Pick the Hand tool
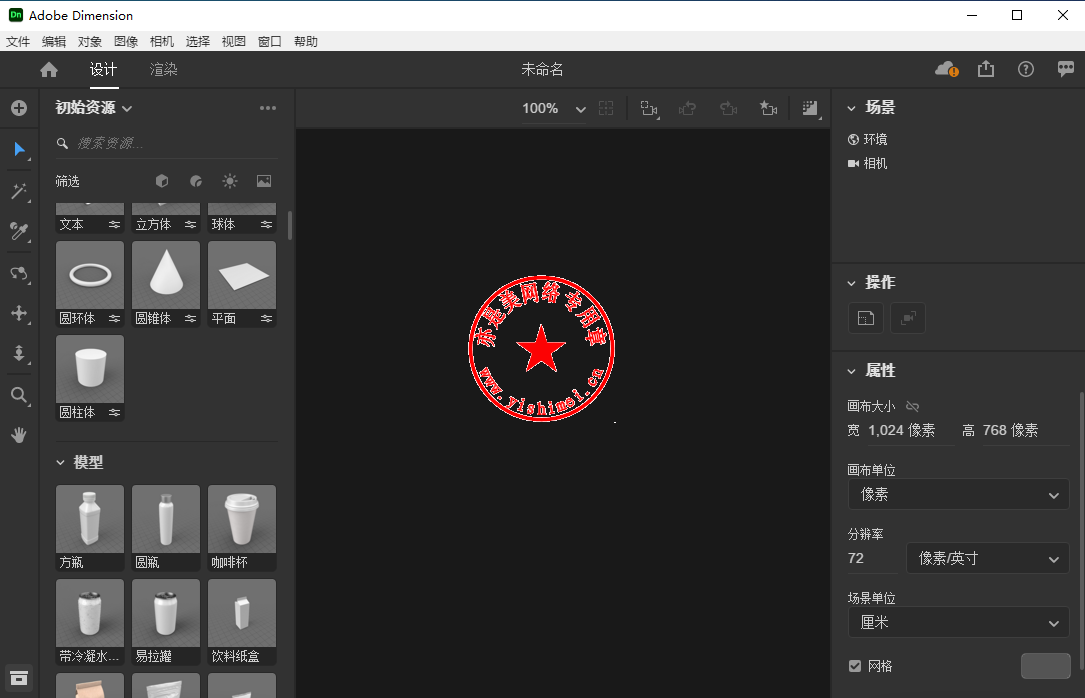Screen dimensions: 1085x698 pyautogui.click(x=19, y=435)
